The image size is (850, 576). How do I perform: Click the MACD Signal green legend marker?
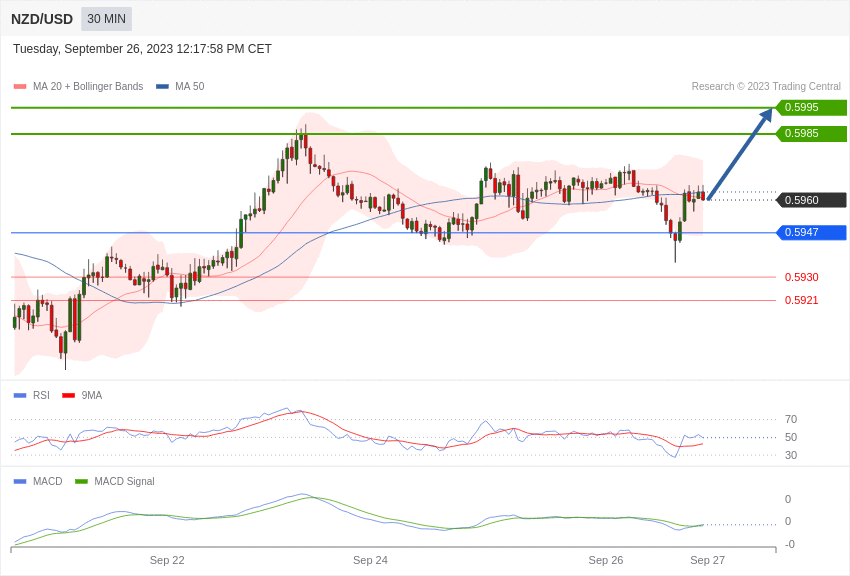click(x=81, y=482)
